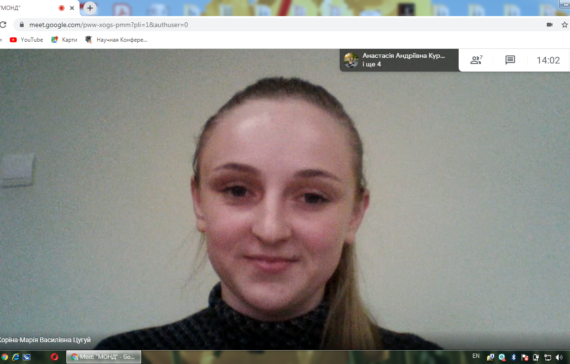Switch the EN input language indicator
Screen dimensions: 570x364
[476, 356]
